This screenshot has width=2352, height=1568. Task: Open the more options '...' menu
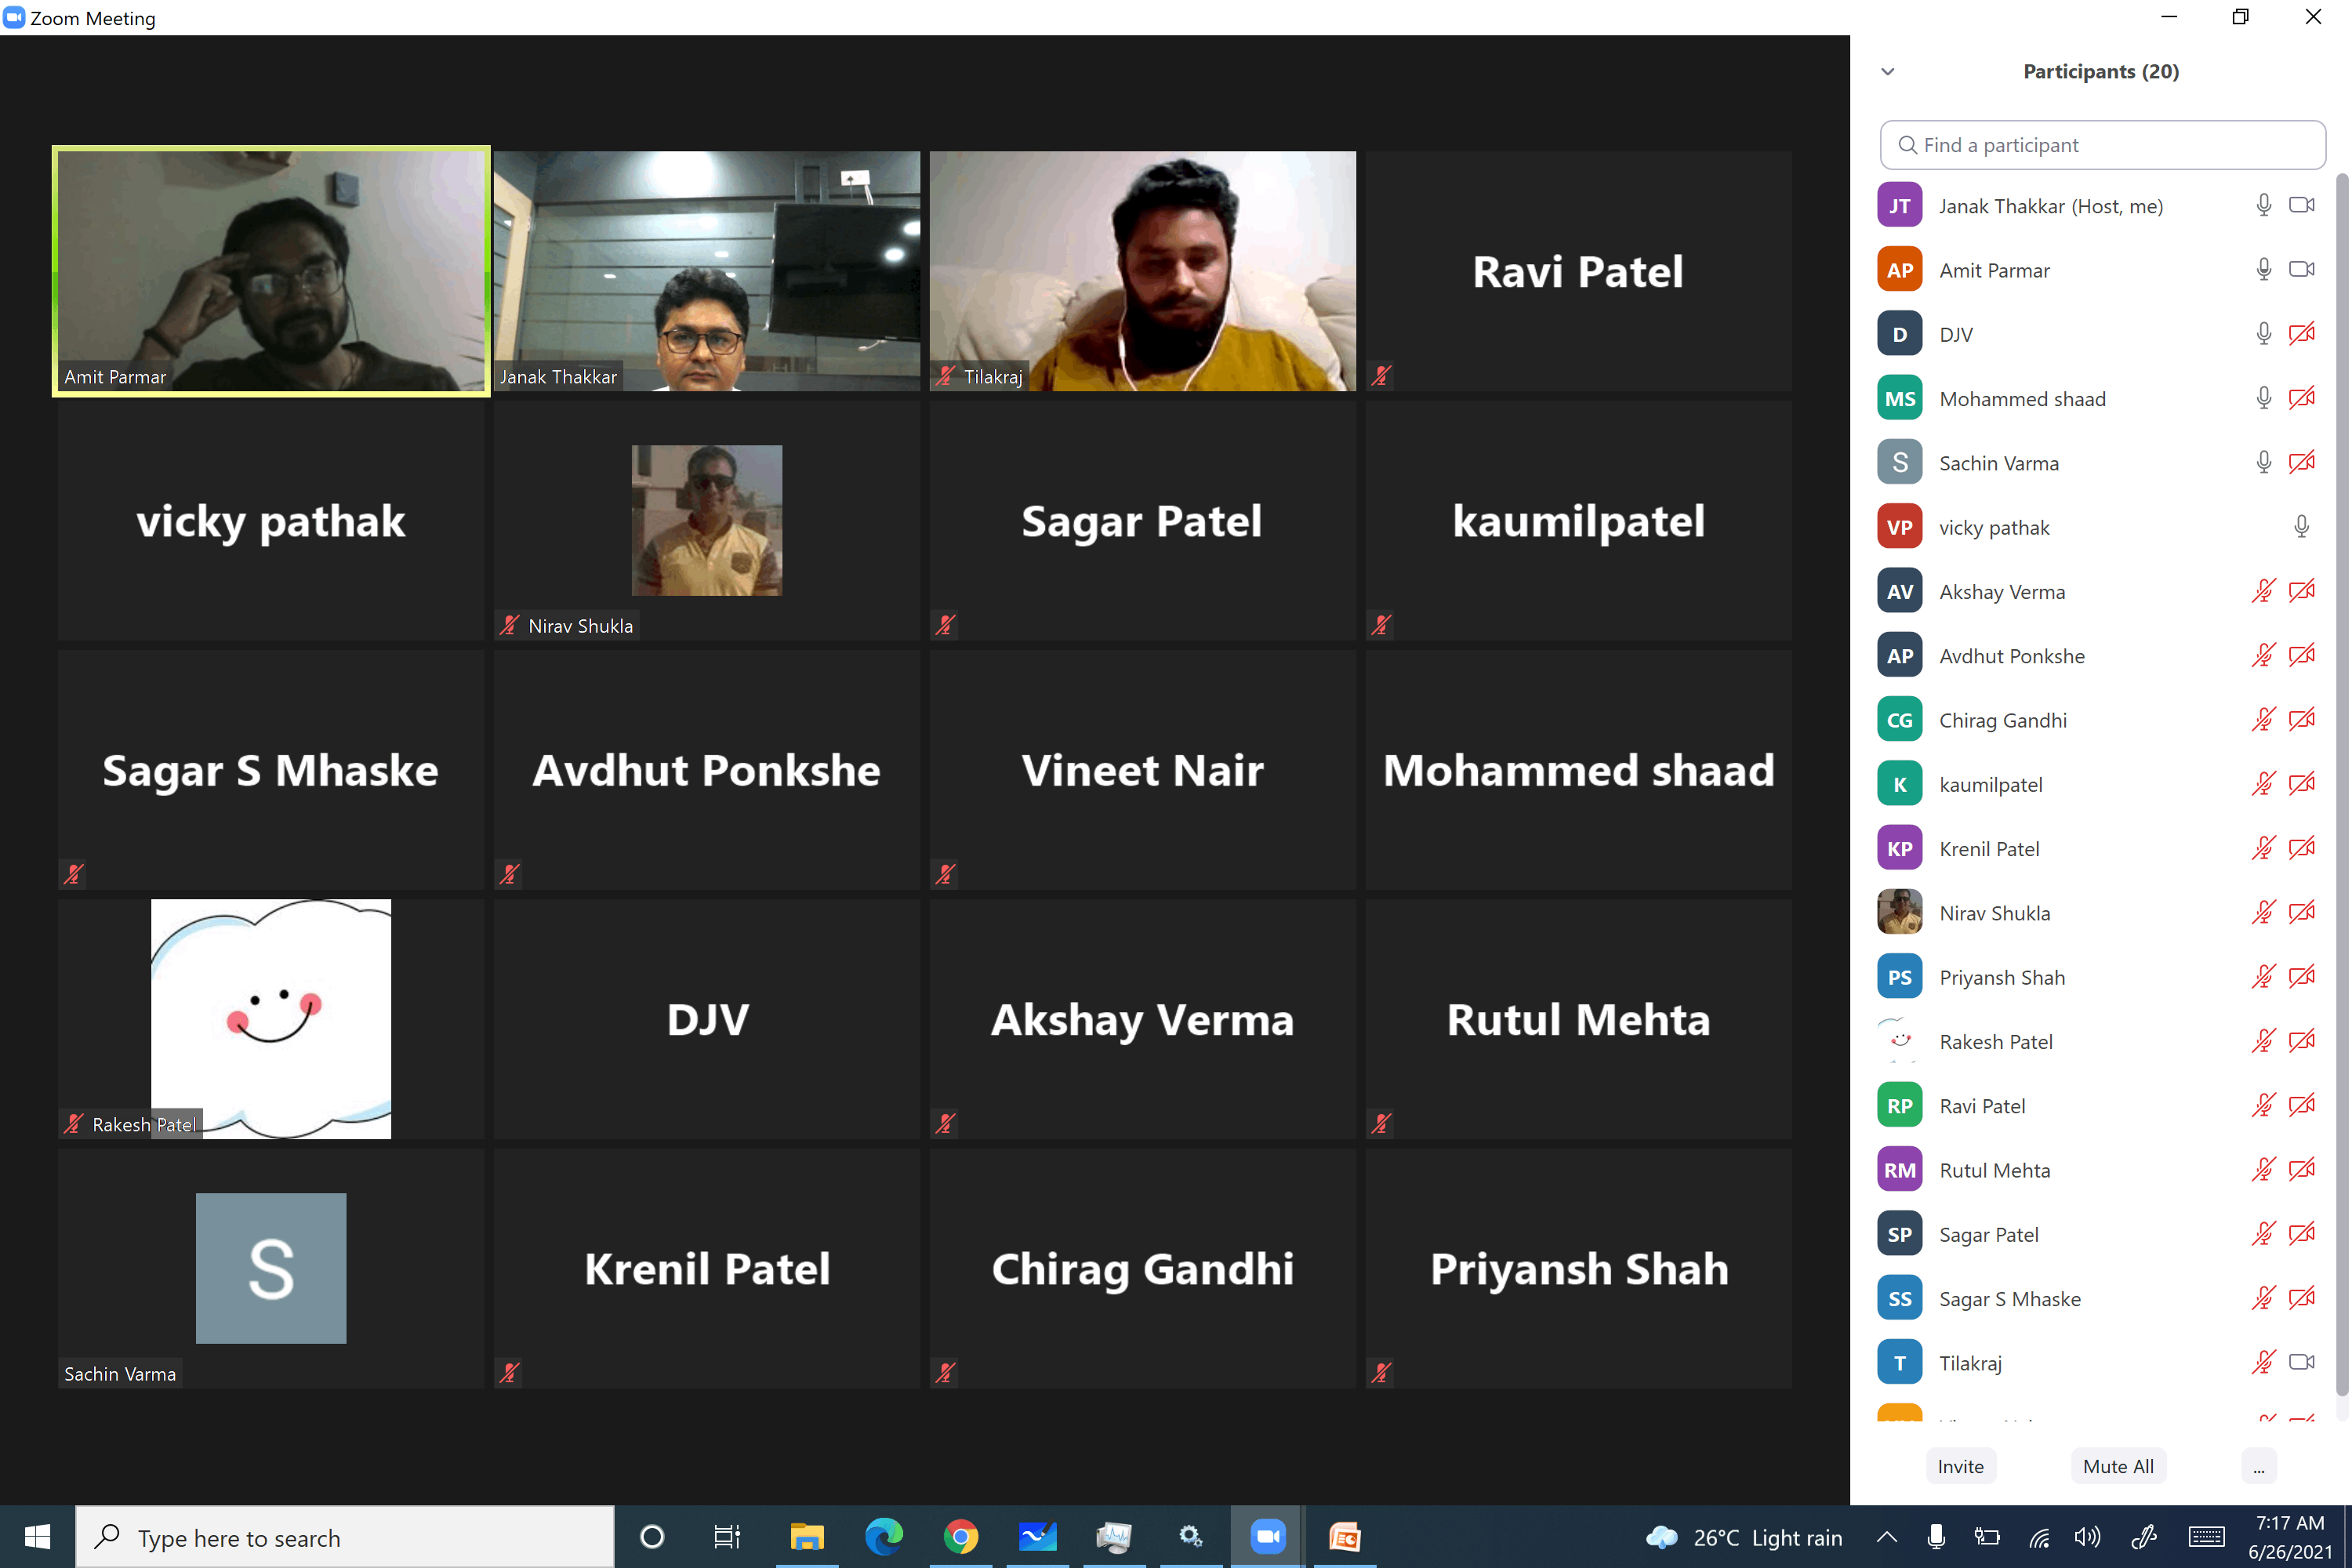pyautogui.click(x=2258, y=1466)
